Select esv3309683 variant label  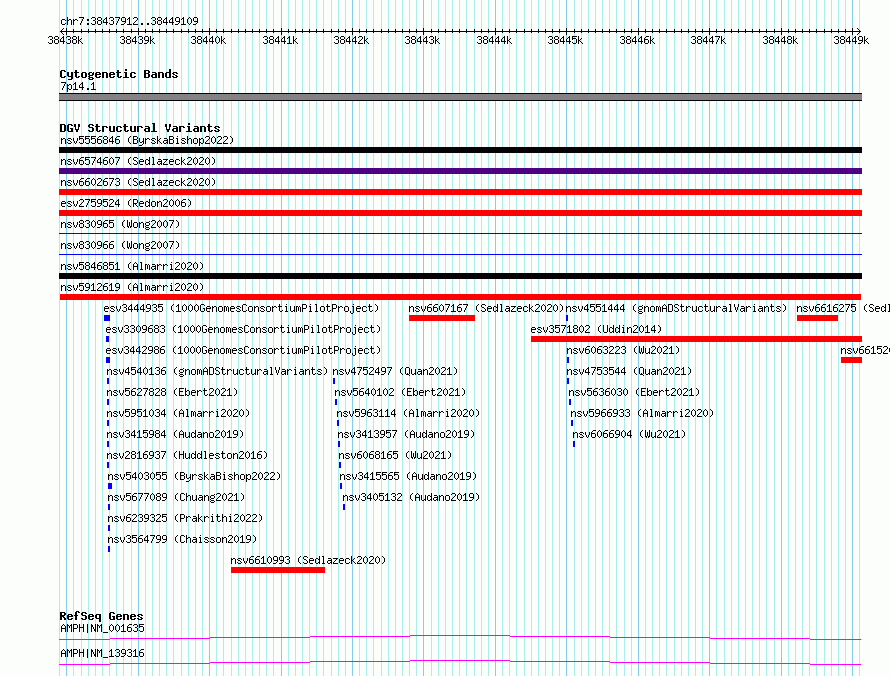tap(243, 329)
